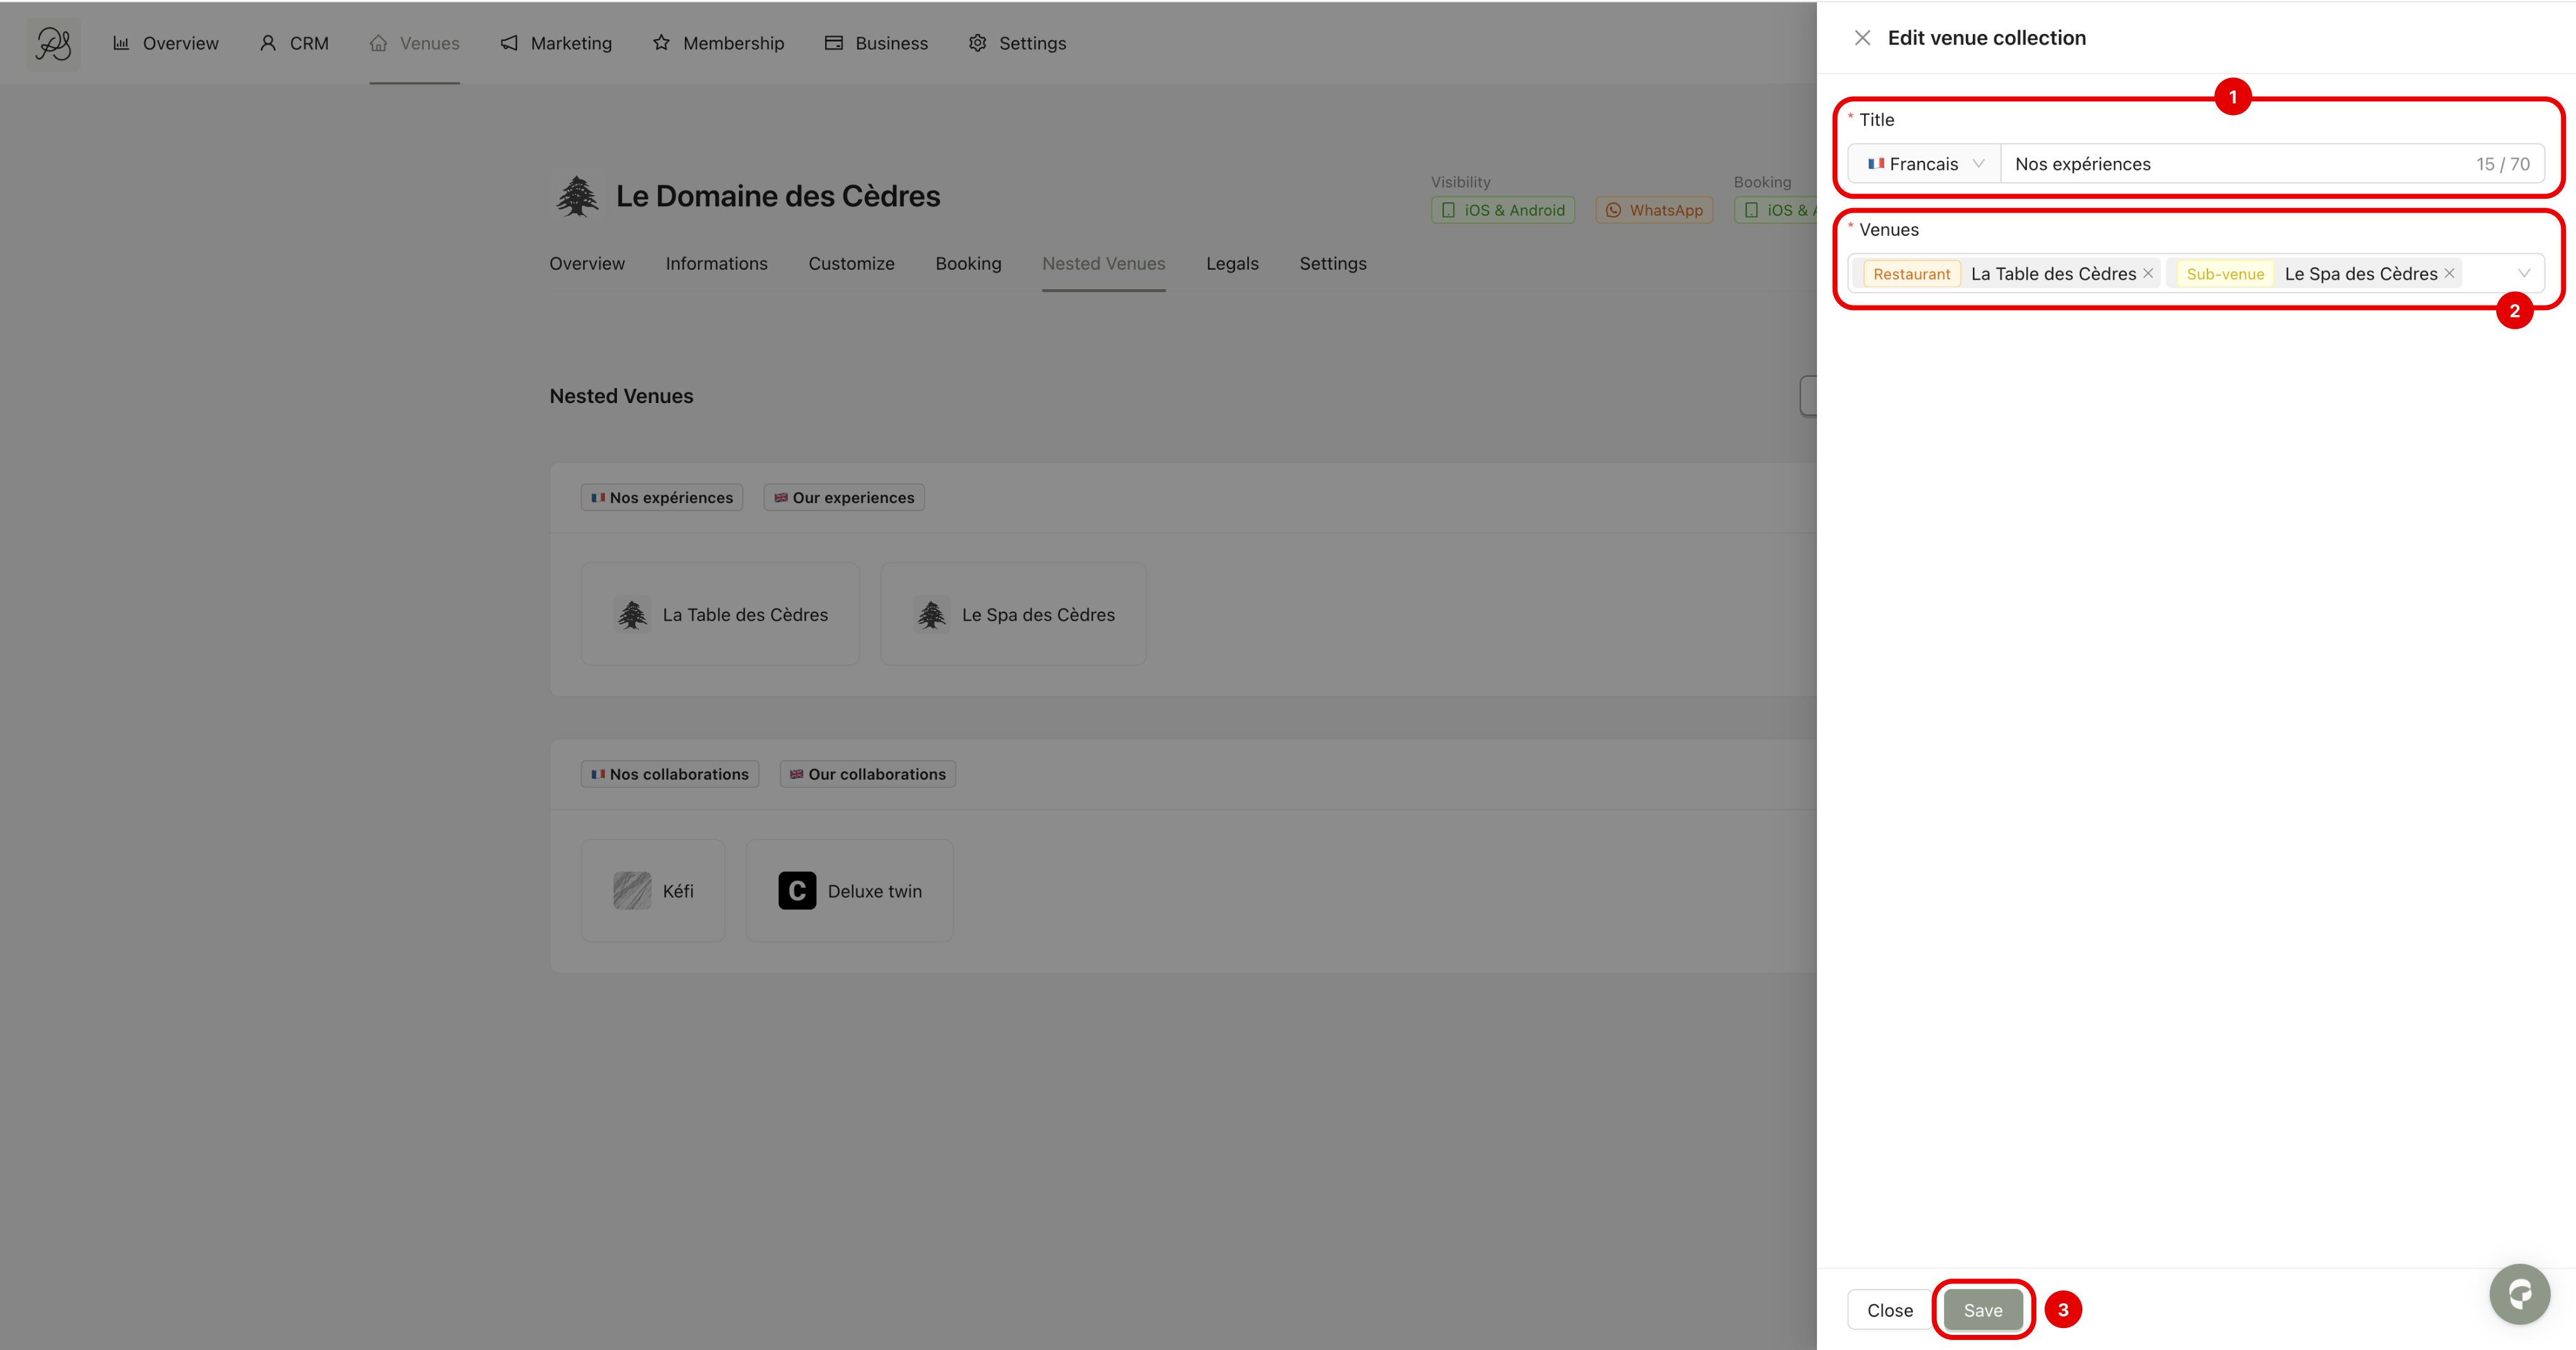Click the La Table des Cèdres tree icon
Screen dimensions: 2576x1350
(x=632, y=614)
